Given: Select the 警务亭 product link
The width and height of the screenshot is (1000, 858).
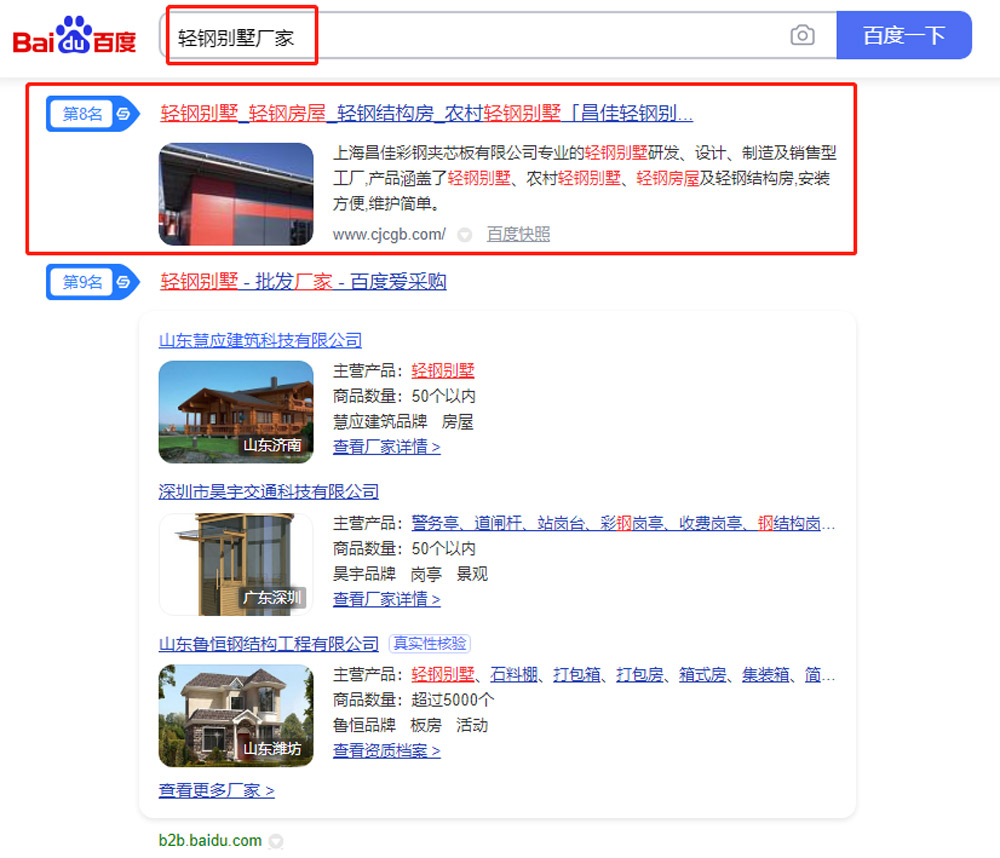Looking at the screenshot, I should point(436,523).
